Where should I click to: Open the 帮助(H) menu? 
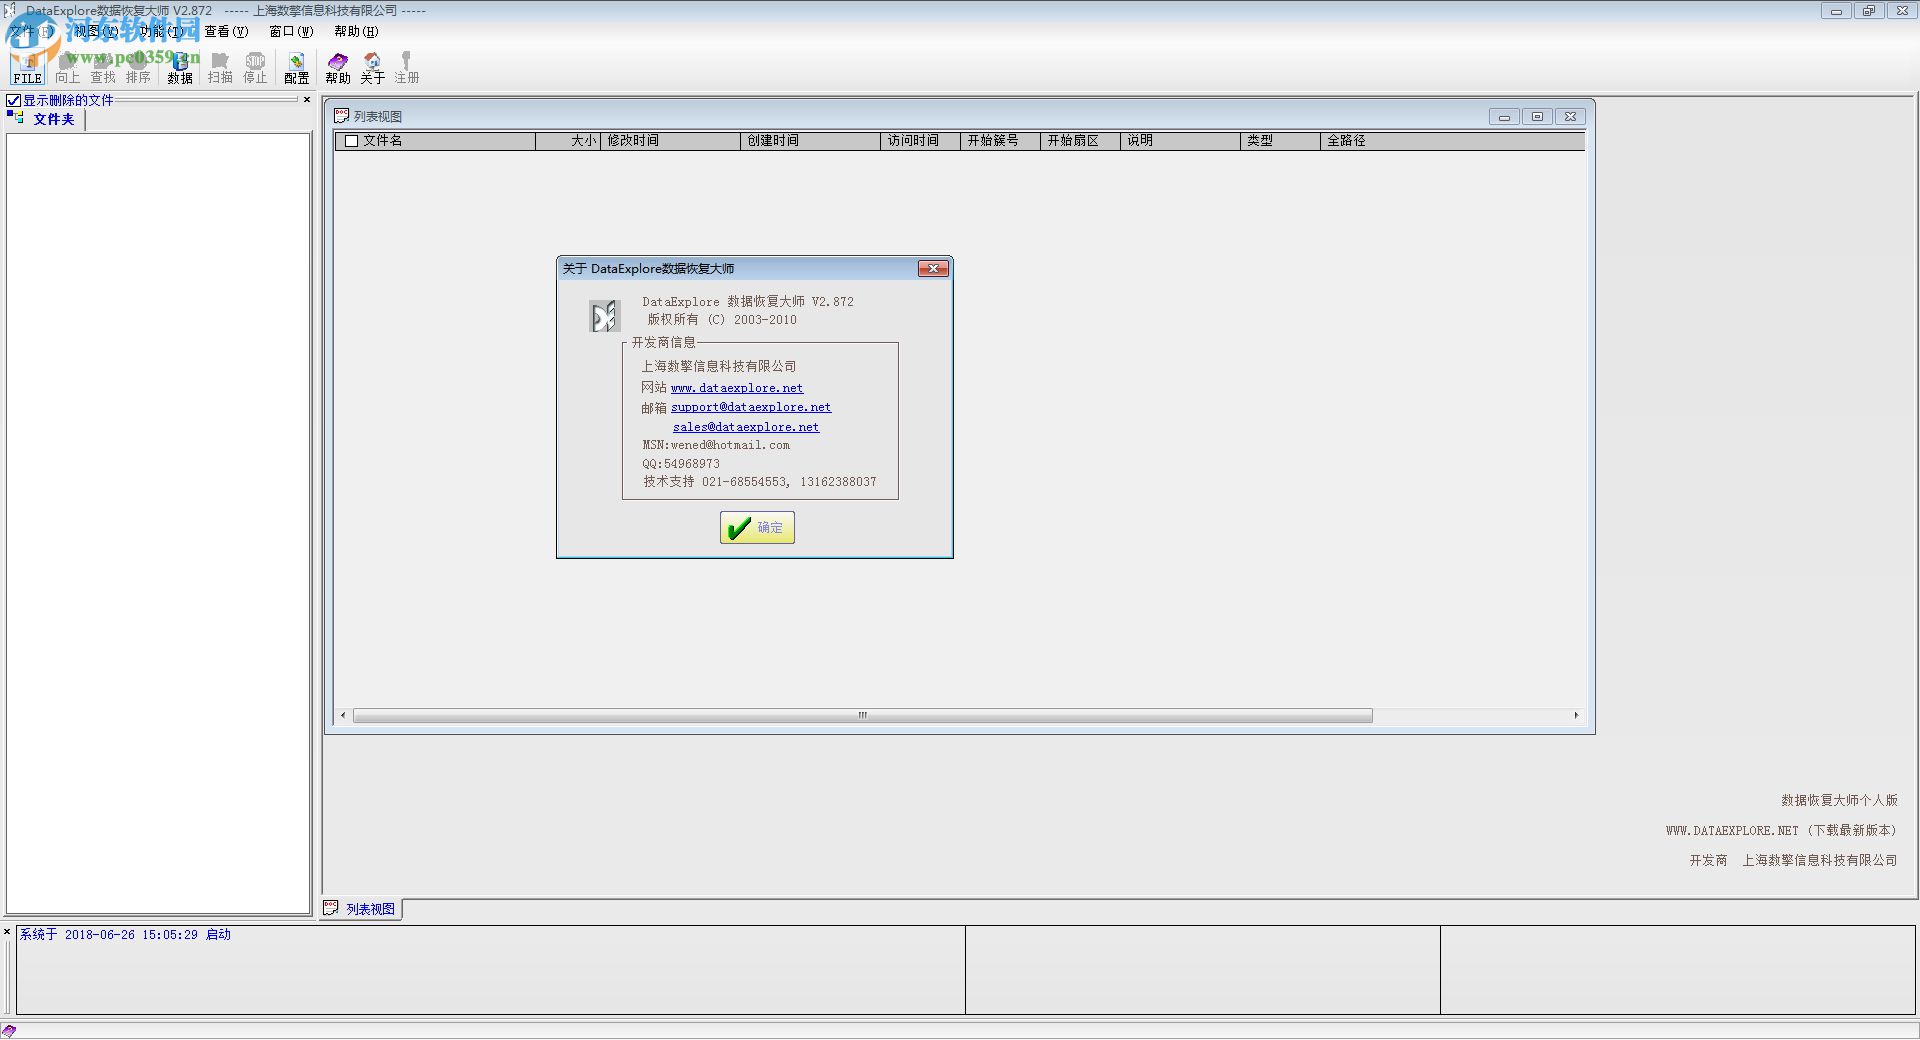coord(356,31)
